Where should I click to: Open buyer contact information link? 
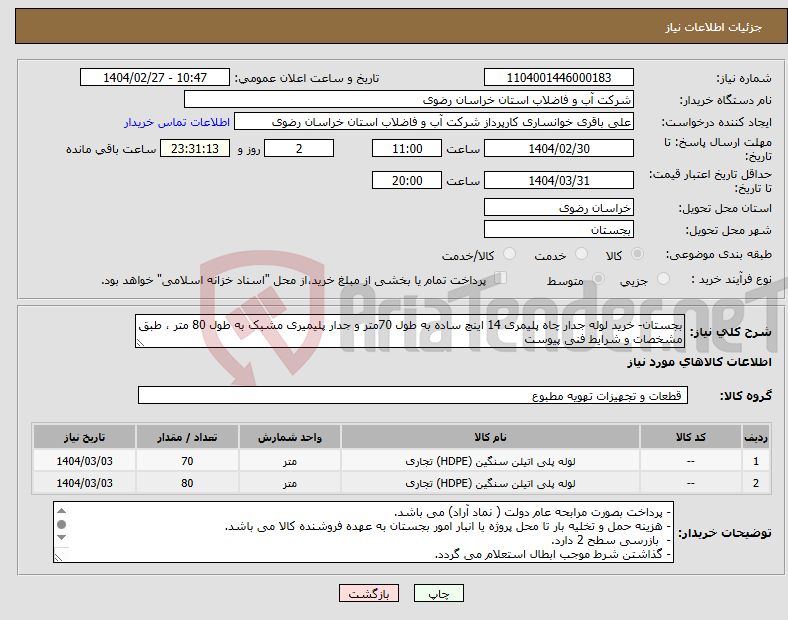coord(177,122)
